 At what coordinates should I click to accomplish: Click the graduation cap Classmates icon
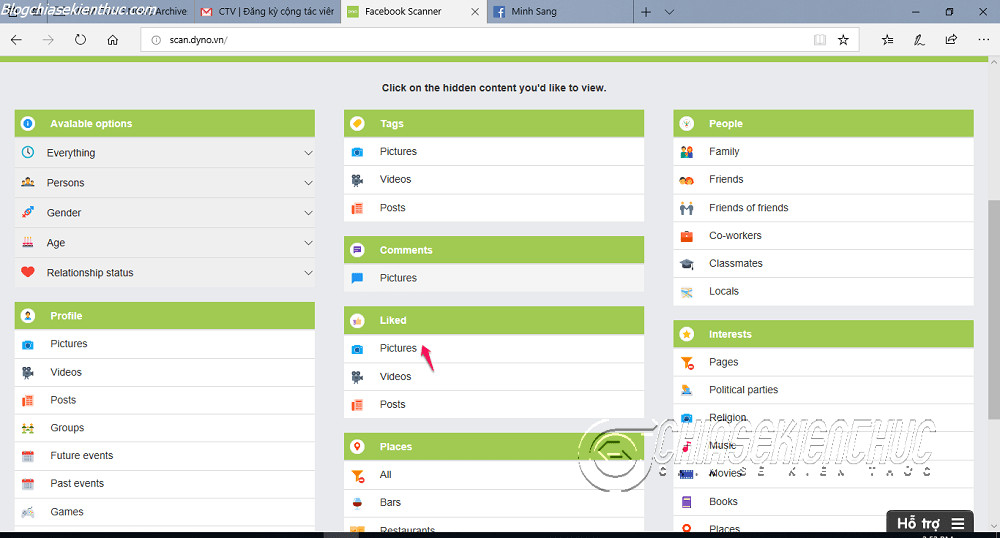tap(687, 264)
